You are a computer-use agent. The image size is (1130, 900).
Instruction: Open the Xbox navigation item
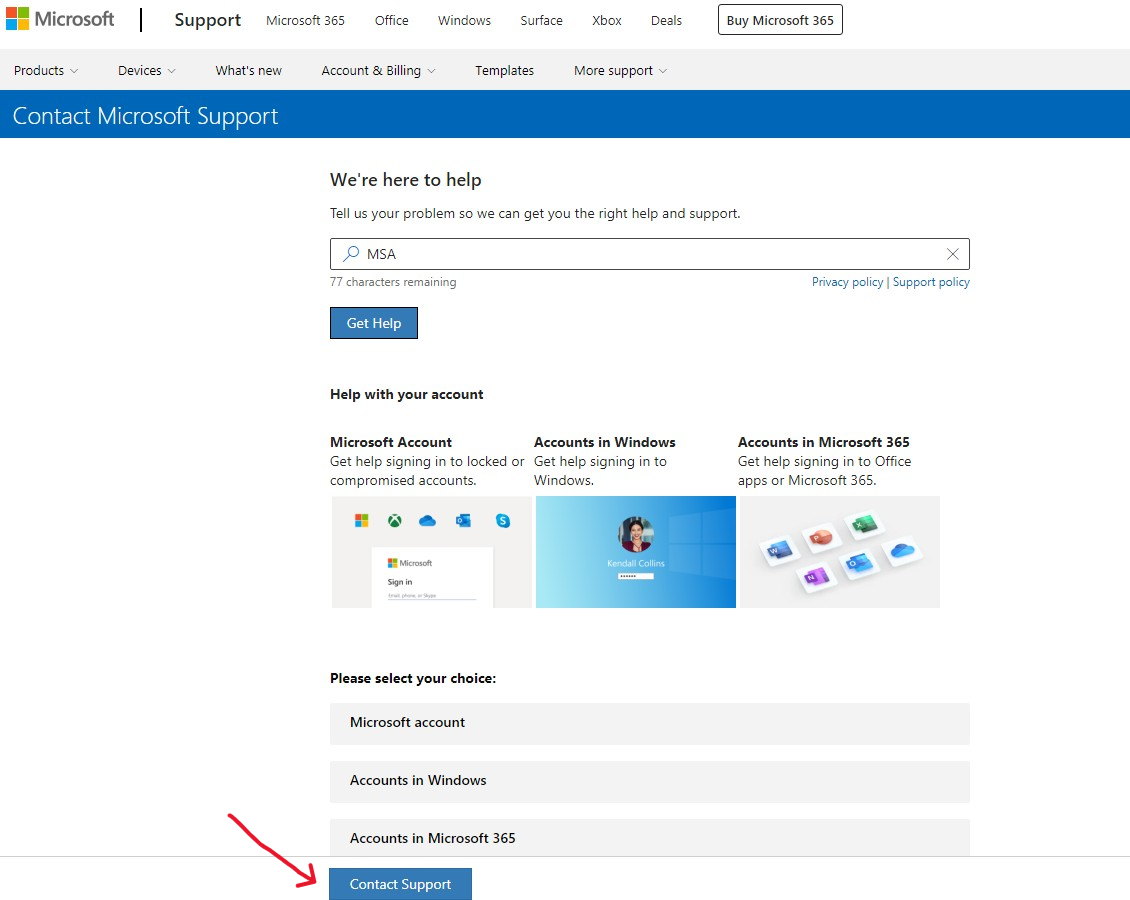click(x=606, y=20)
